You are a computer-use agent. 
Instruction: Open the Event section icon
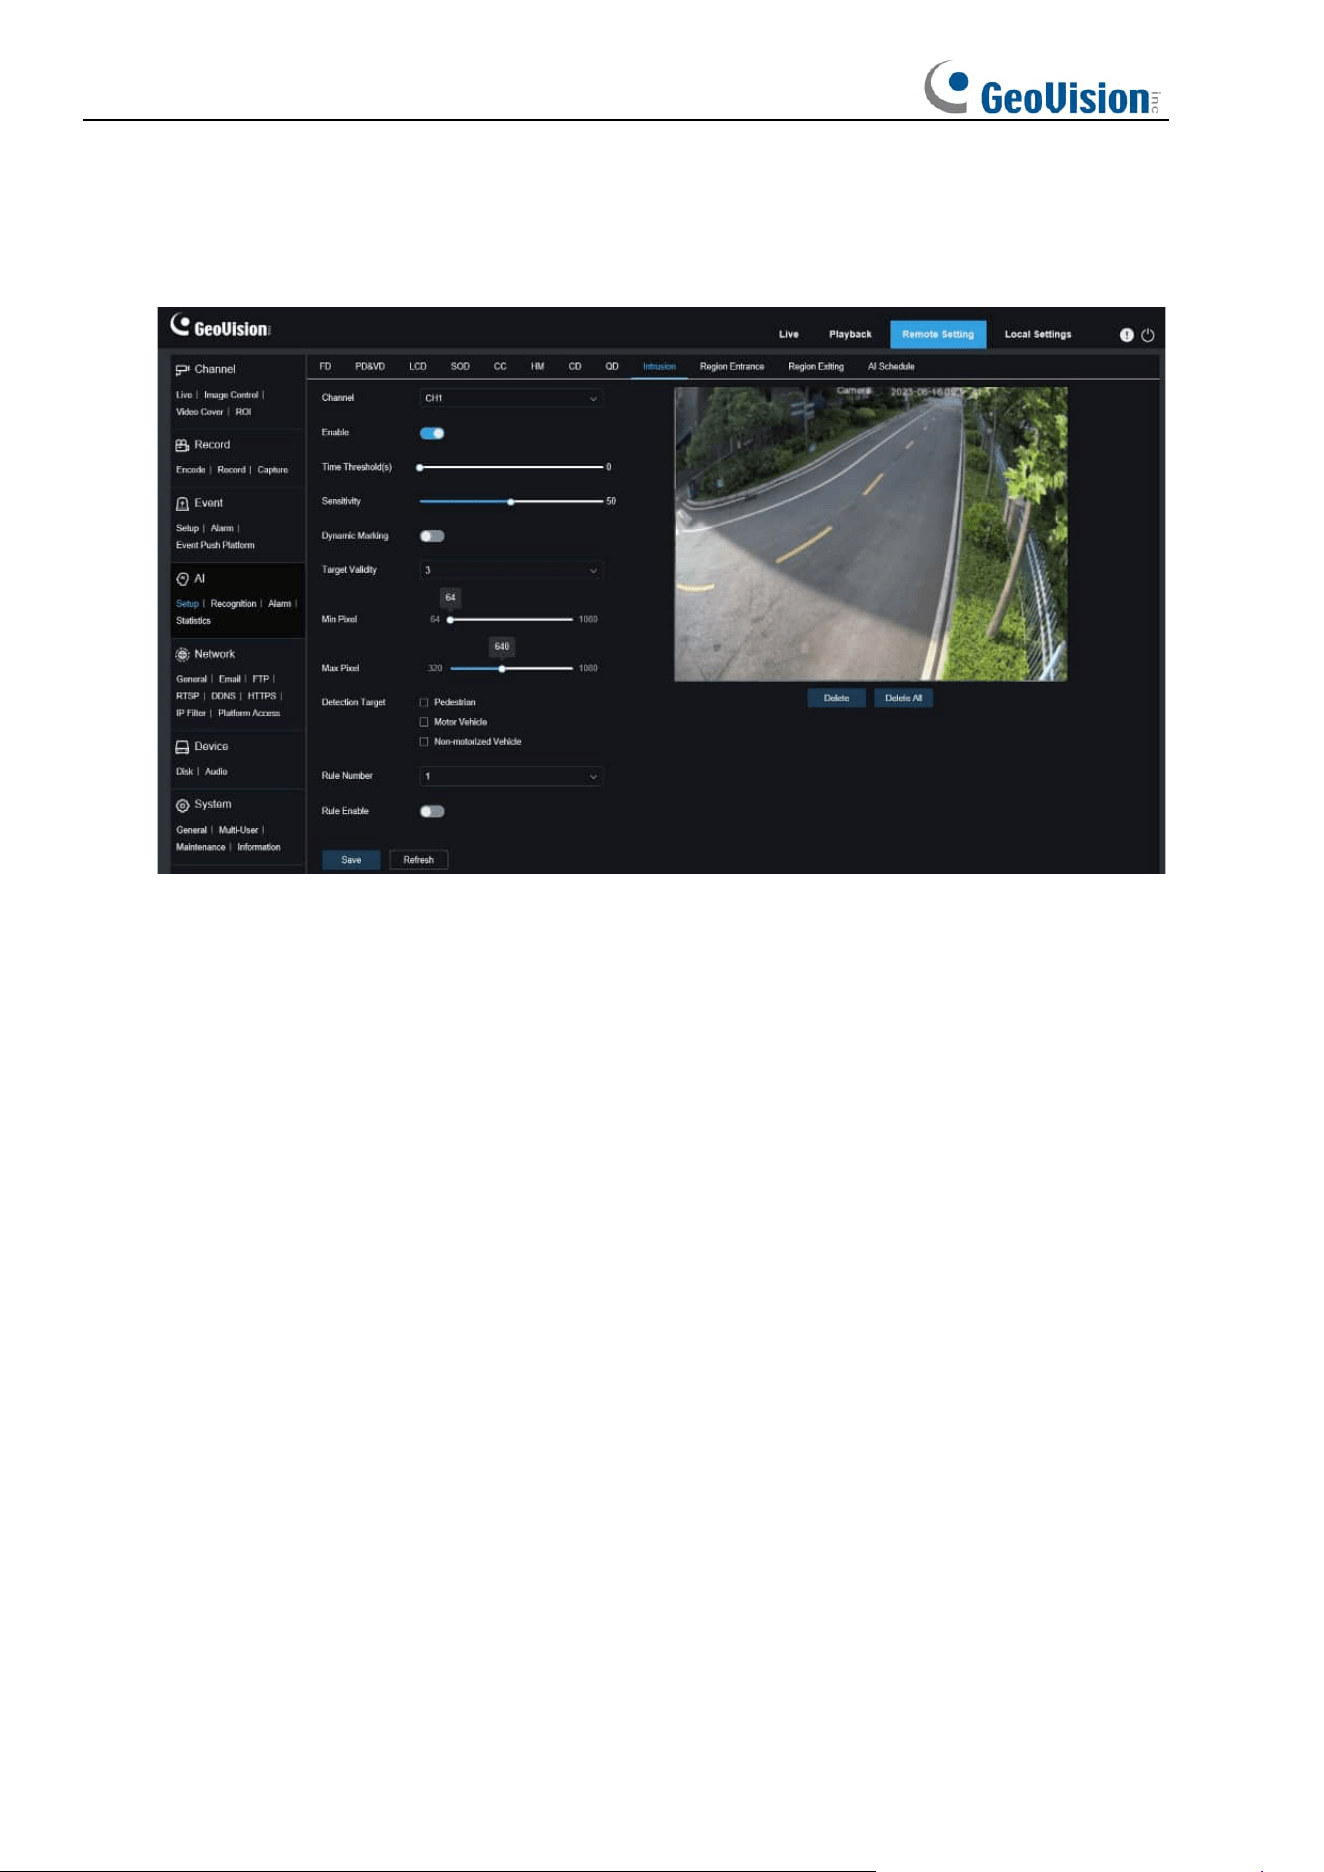[x=182, y=504]
